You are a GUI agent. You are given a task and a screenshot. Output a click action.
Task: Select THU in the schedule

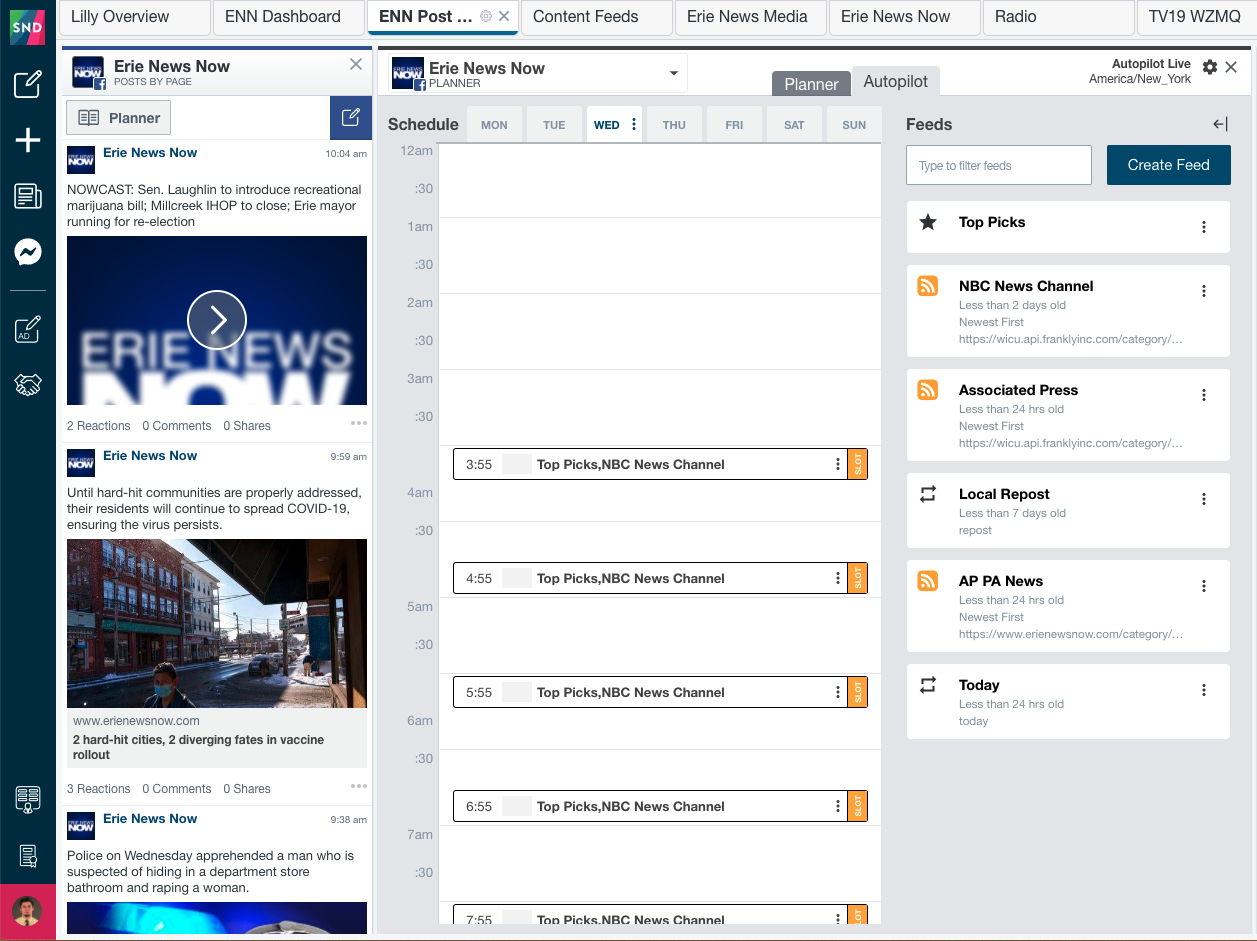click(x=674, y=125)
